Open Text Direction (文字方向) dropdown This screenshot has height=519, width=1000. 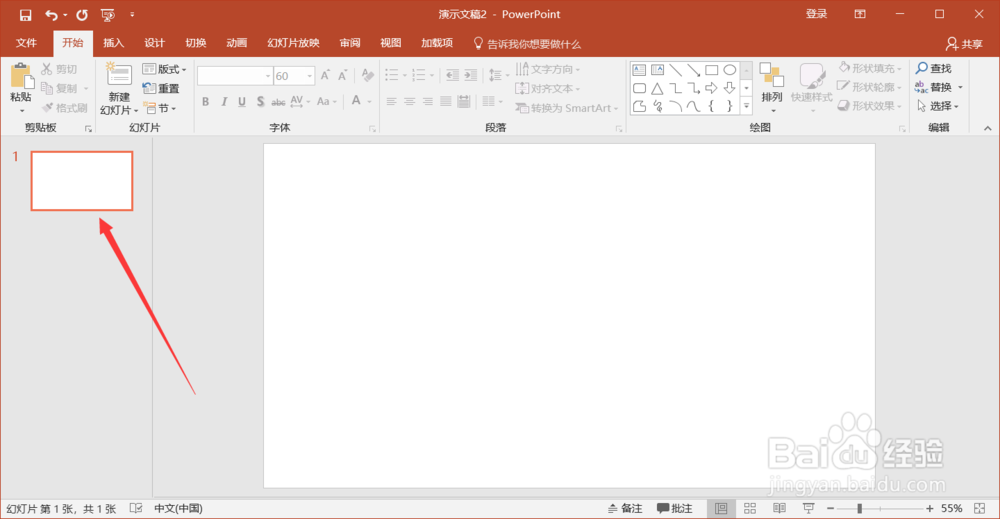click(548, 69)
